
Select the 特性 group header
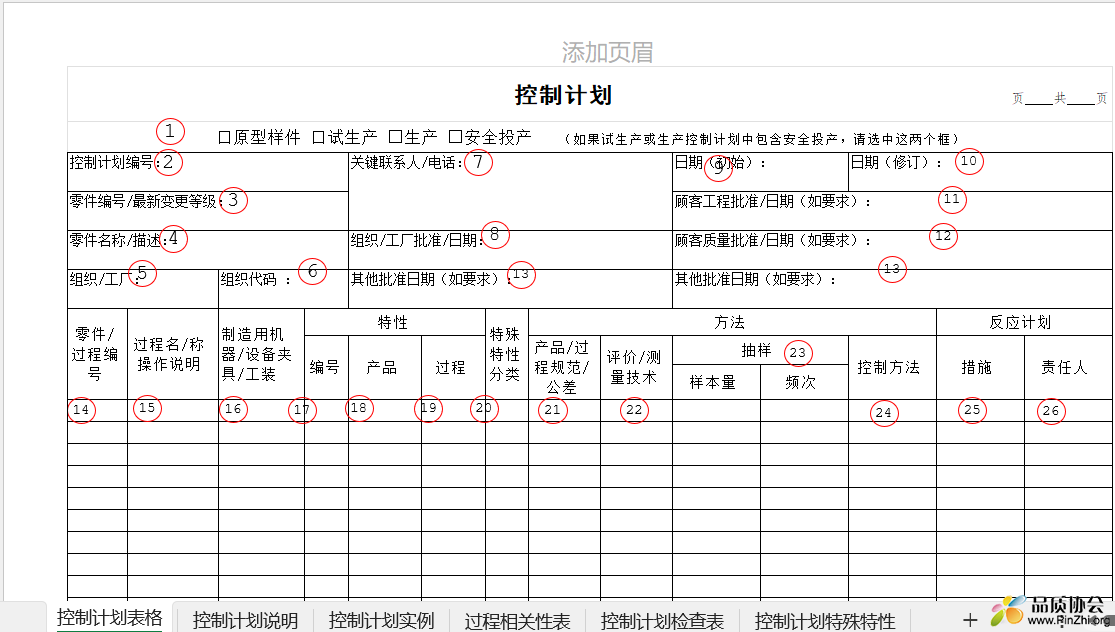(395, 322)
